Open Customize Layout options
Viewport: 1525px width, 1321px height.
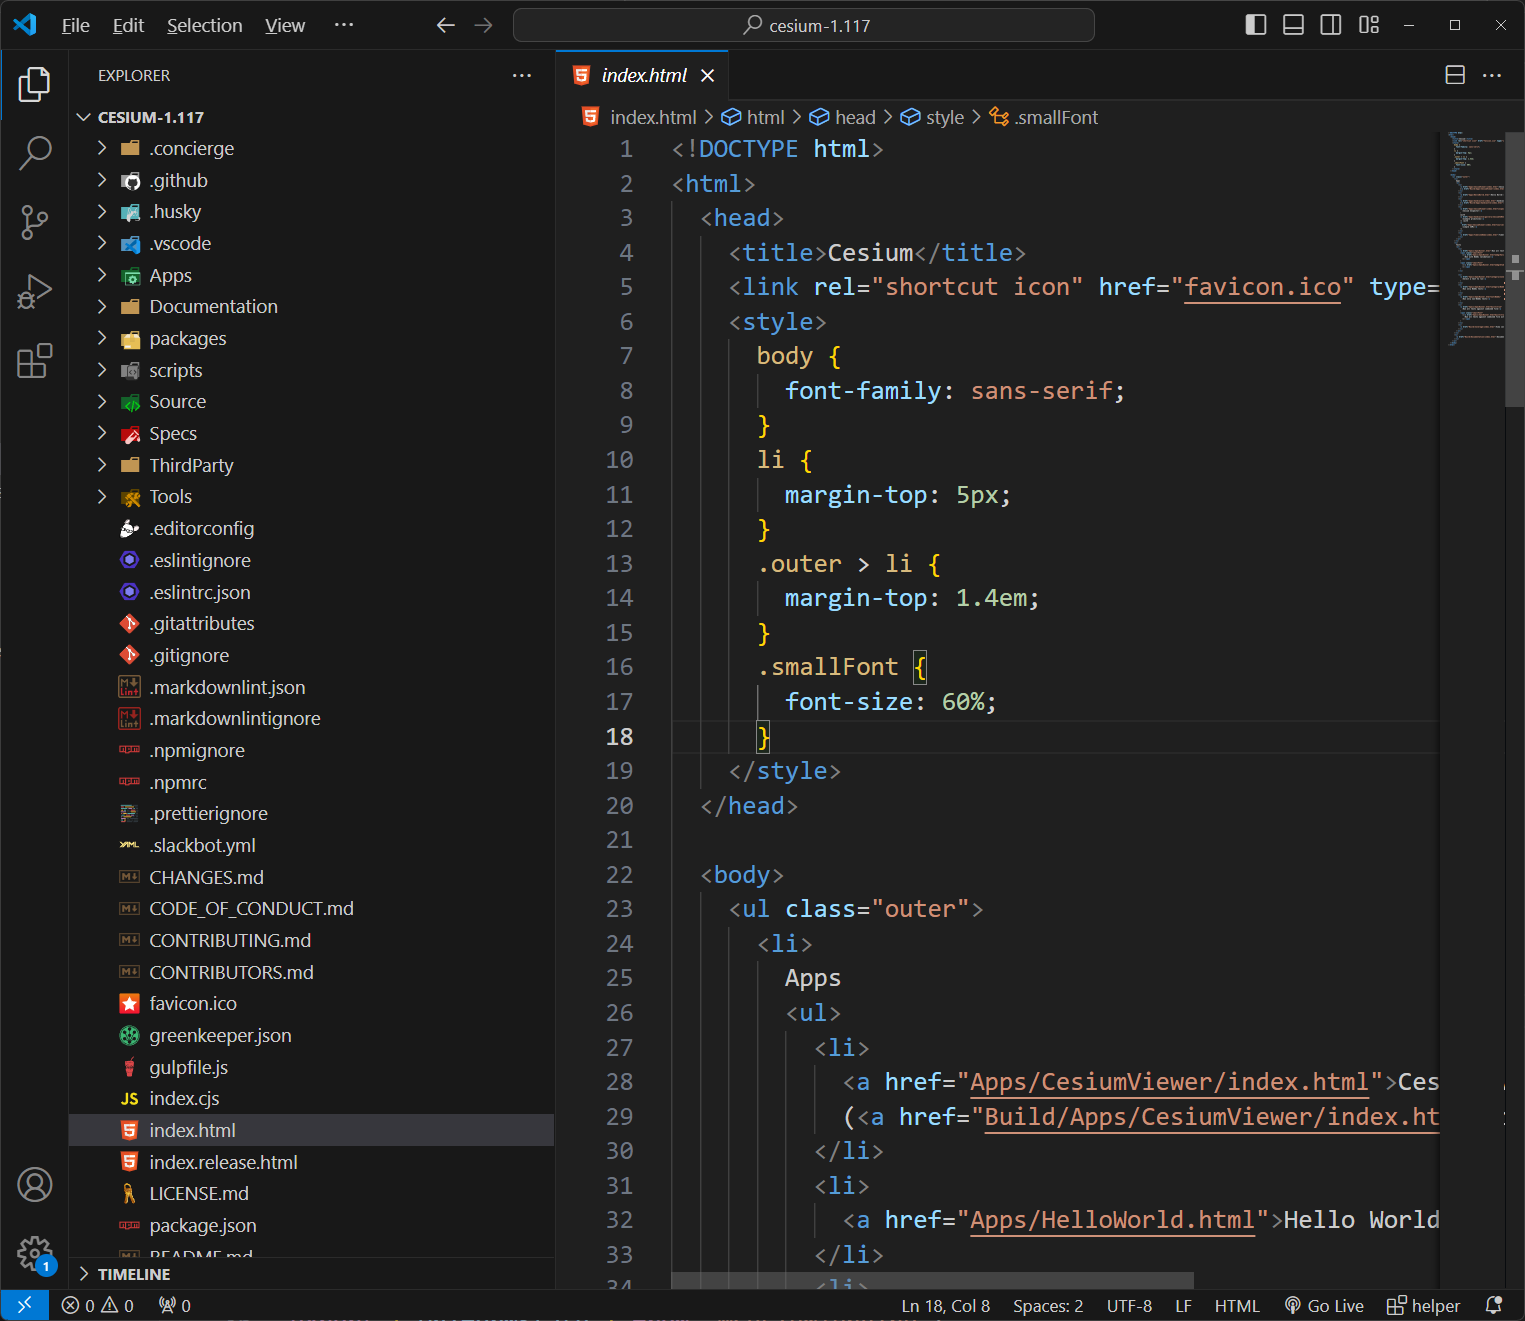pos(1369,25)
